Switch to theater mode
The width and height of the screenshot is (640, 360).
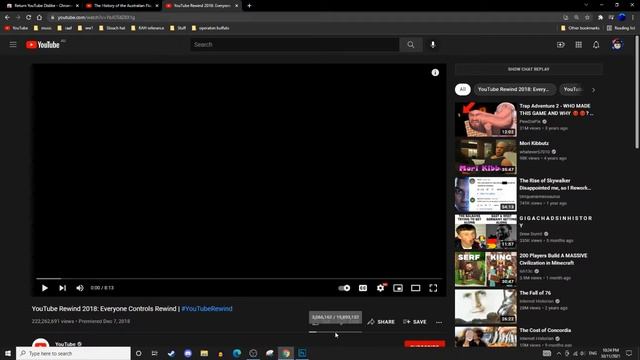(x=416, y=288)
